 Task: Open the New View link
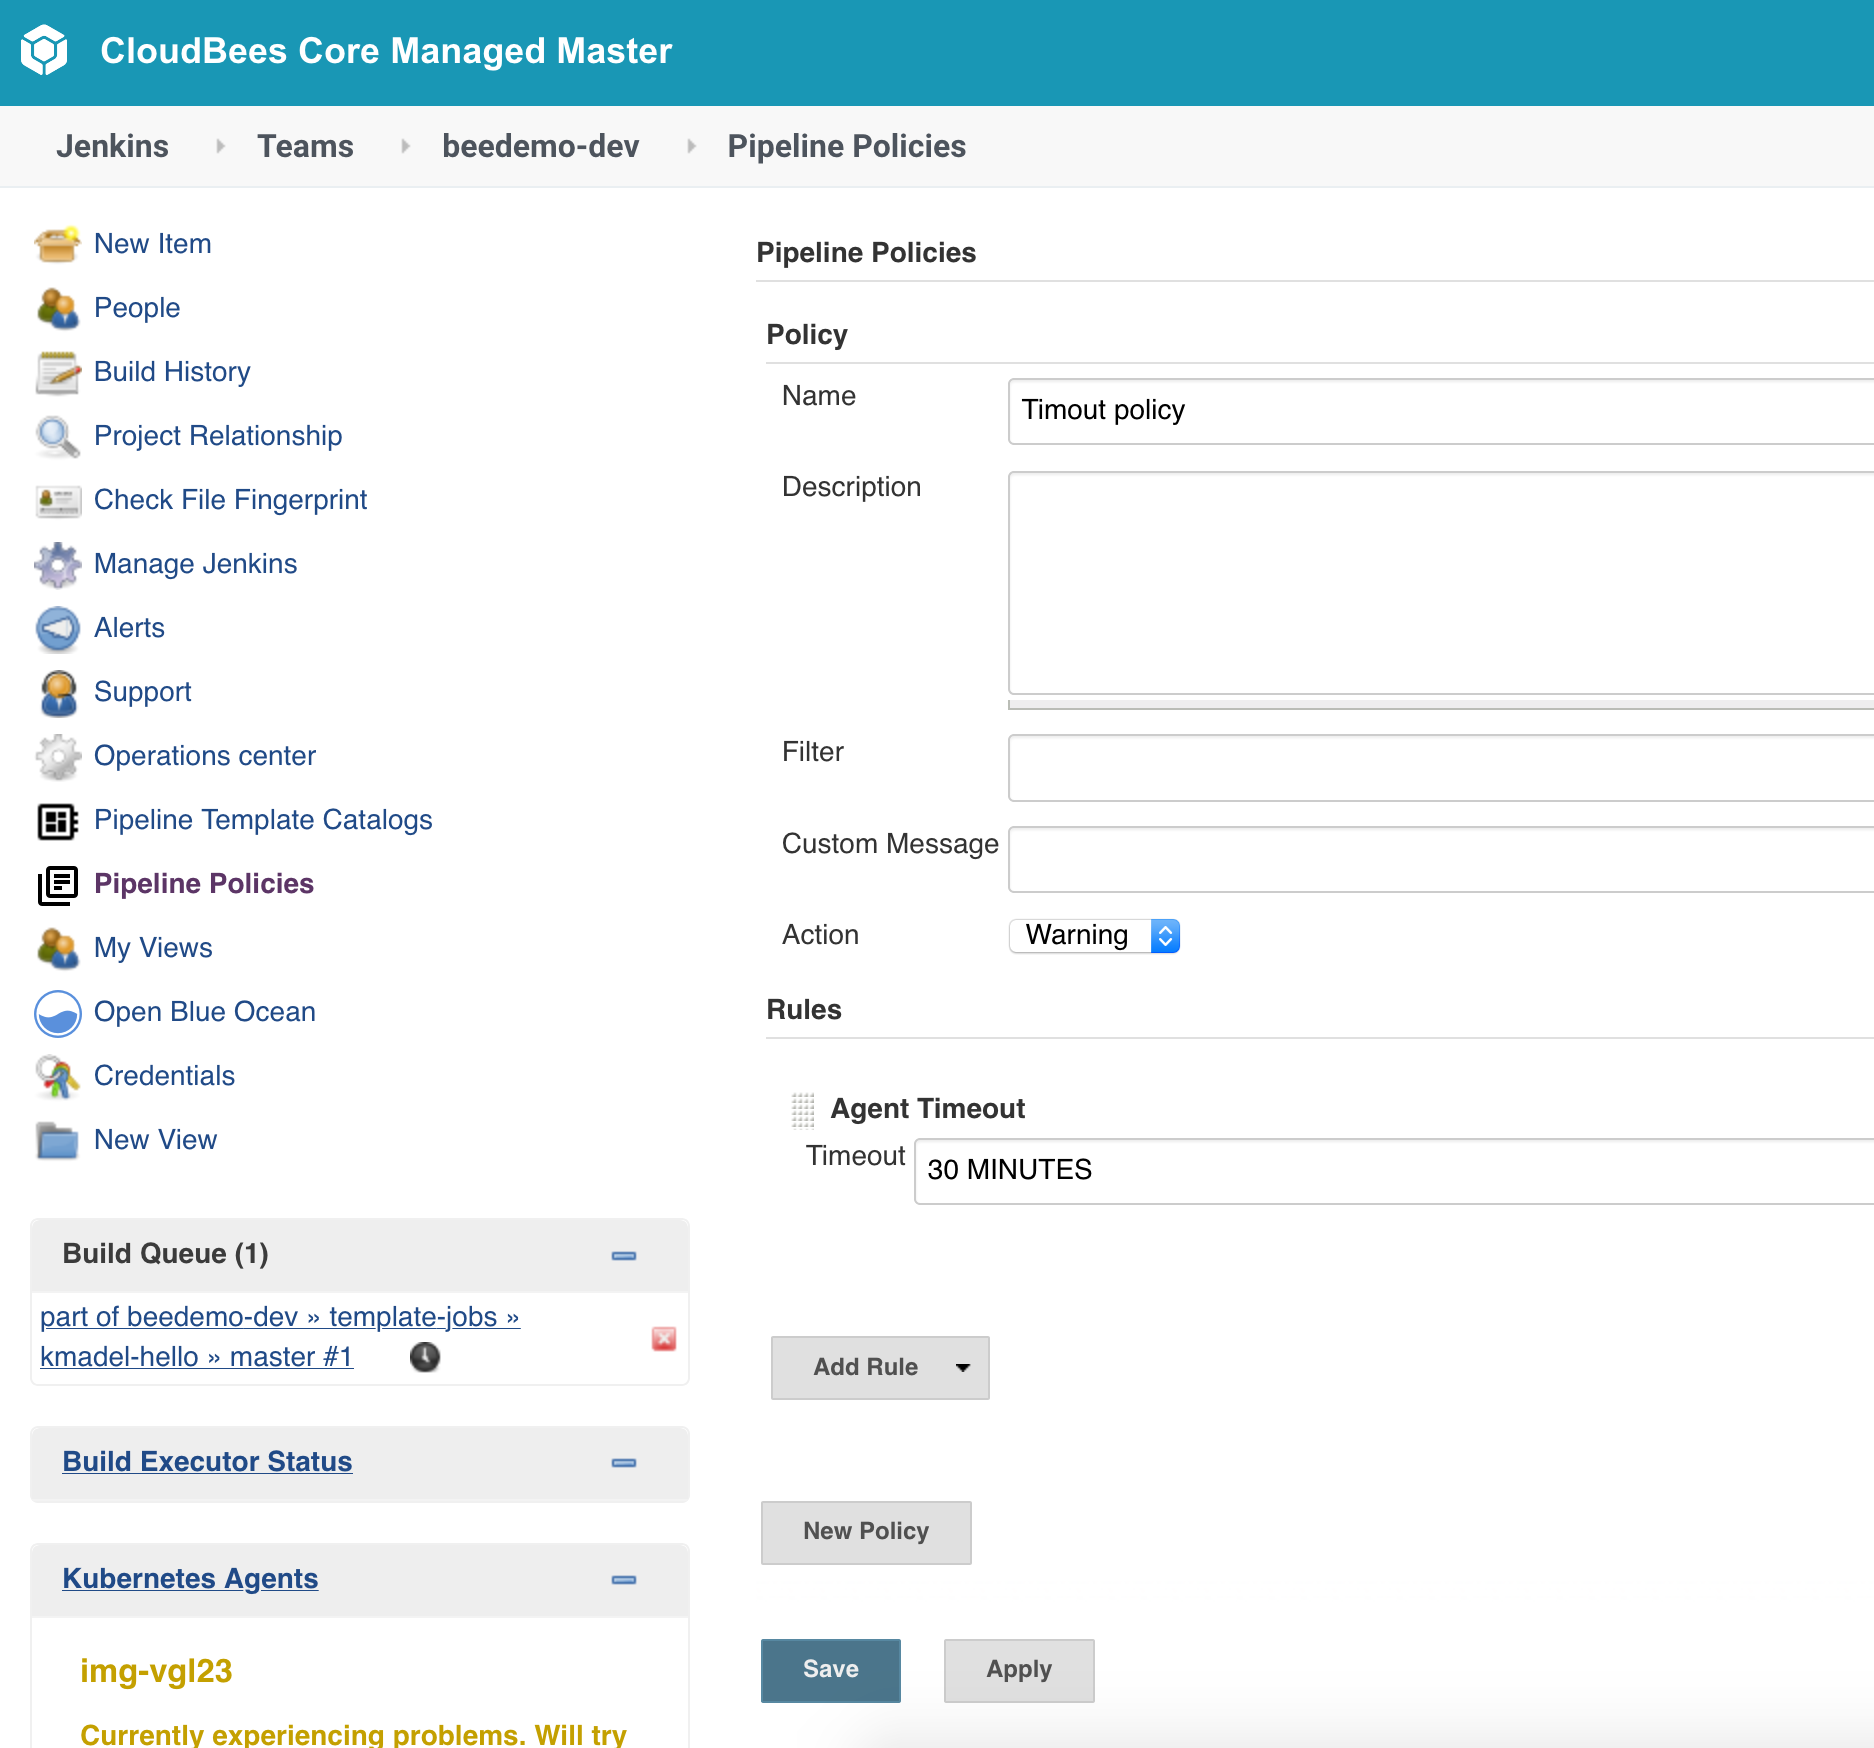tap(155, 1140)
